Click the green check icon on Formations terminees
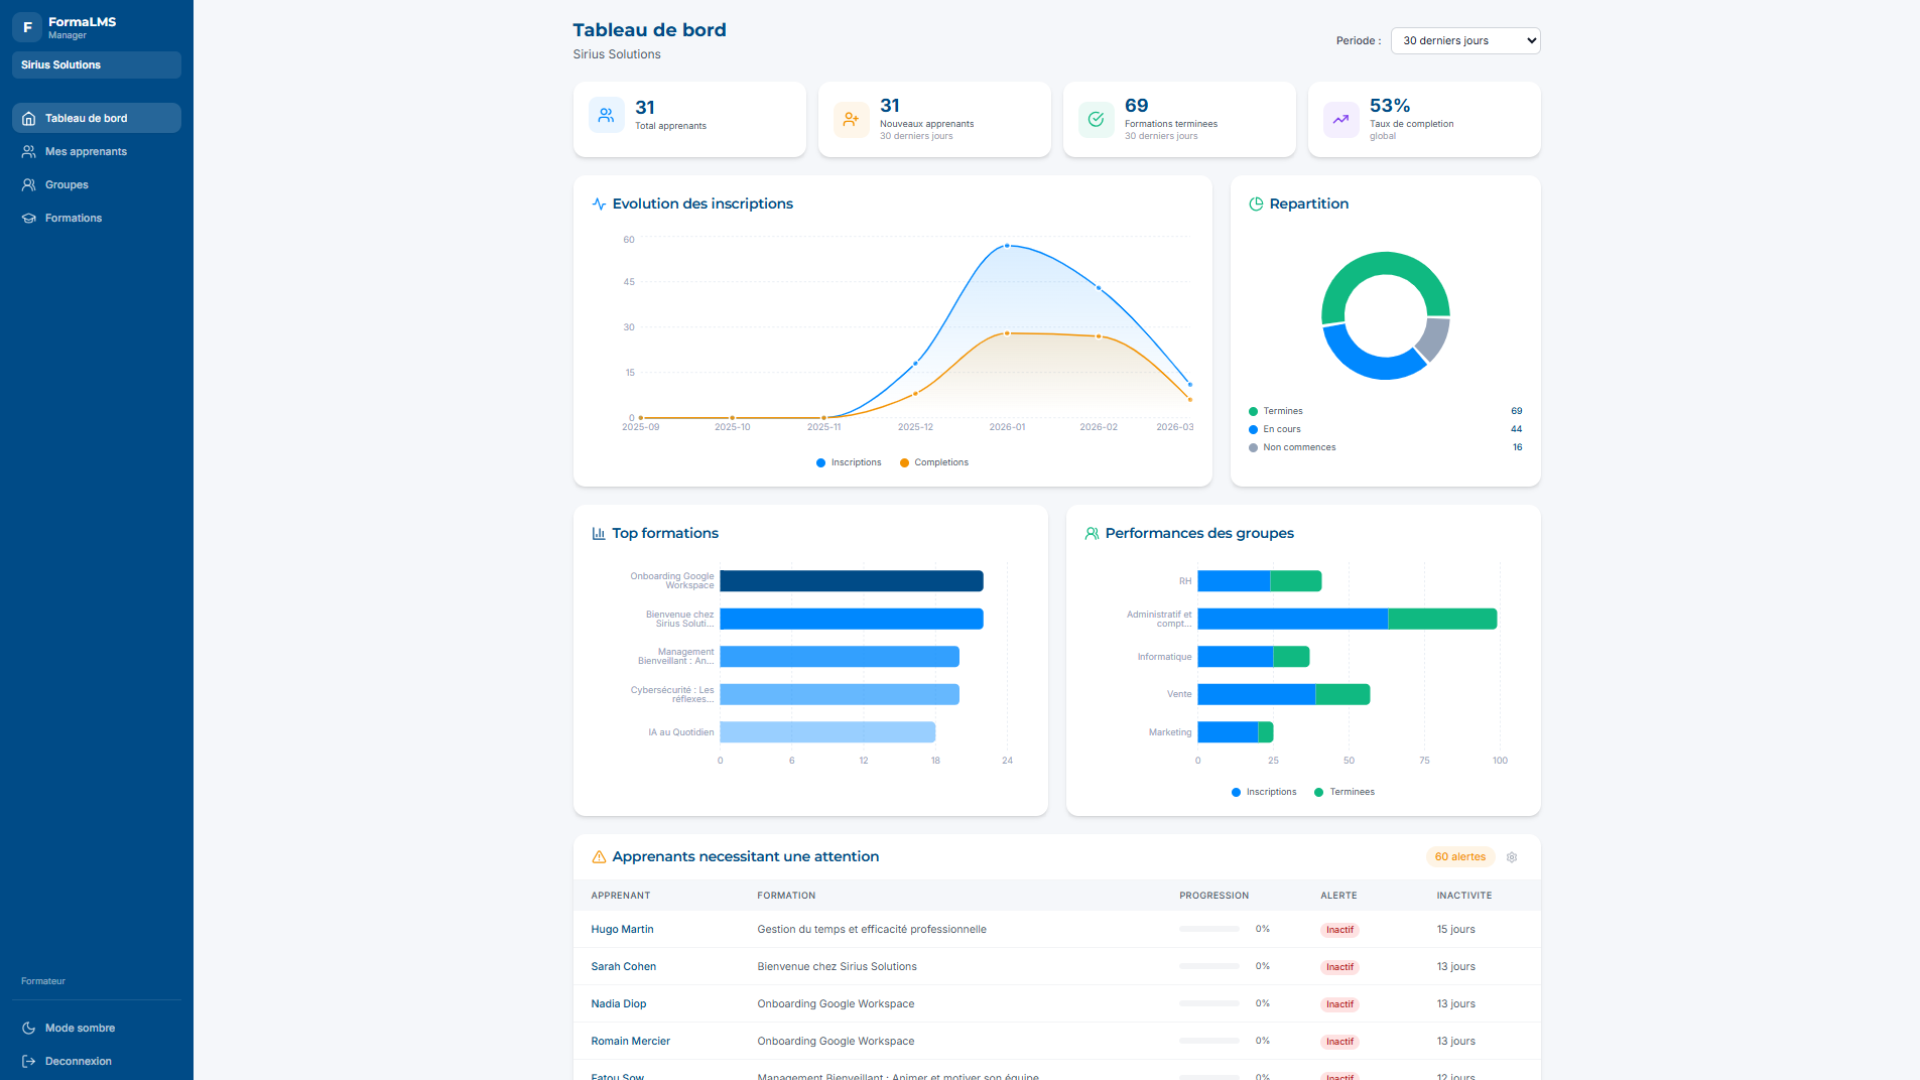1920x1080 pixels. [1096, 119]
